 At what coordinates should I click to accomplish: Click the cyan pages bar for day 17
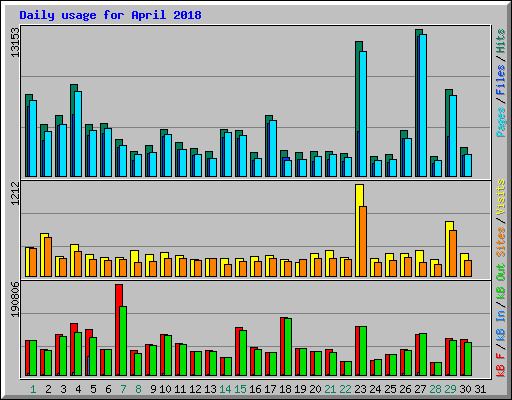(273, 148)
